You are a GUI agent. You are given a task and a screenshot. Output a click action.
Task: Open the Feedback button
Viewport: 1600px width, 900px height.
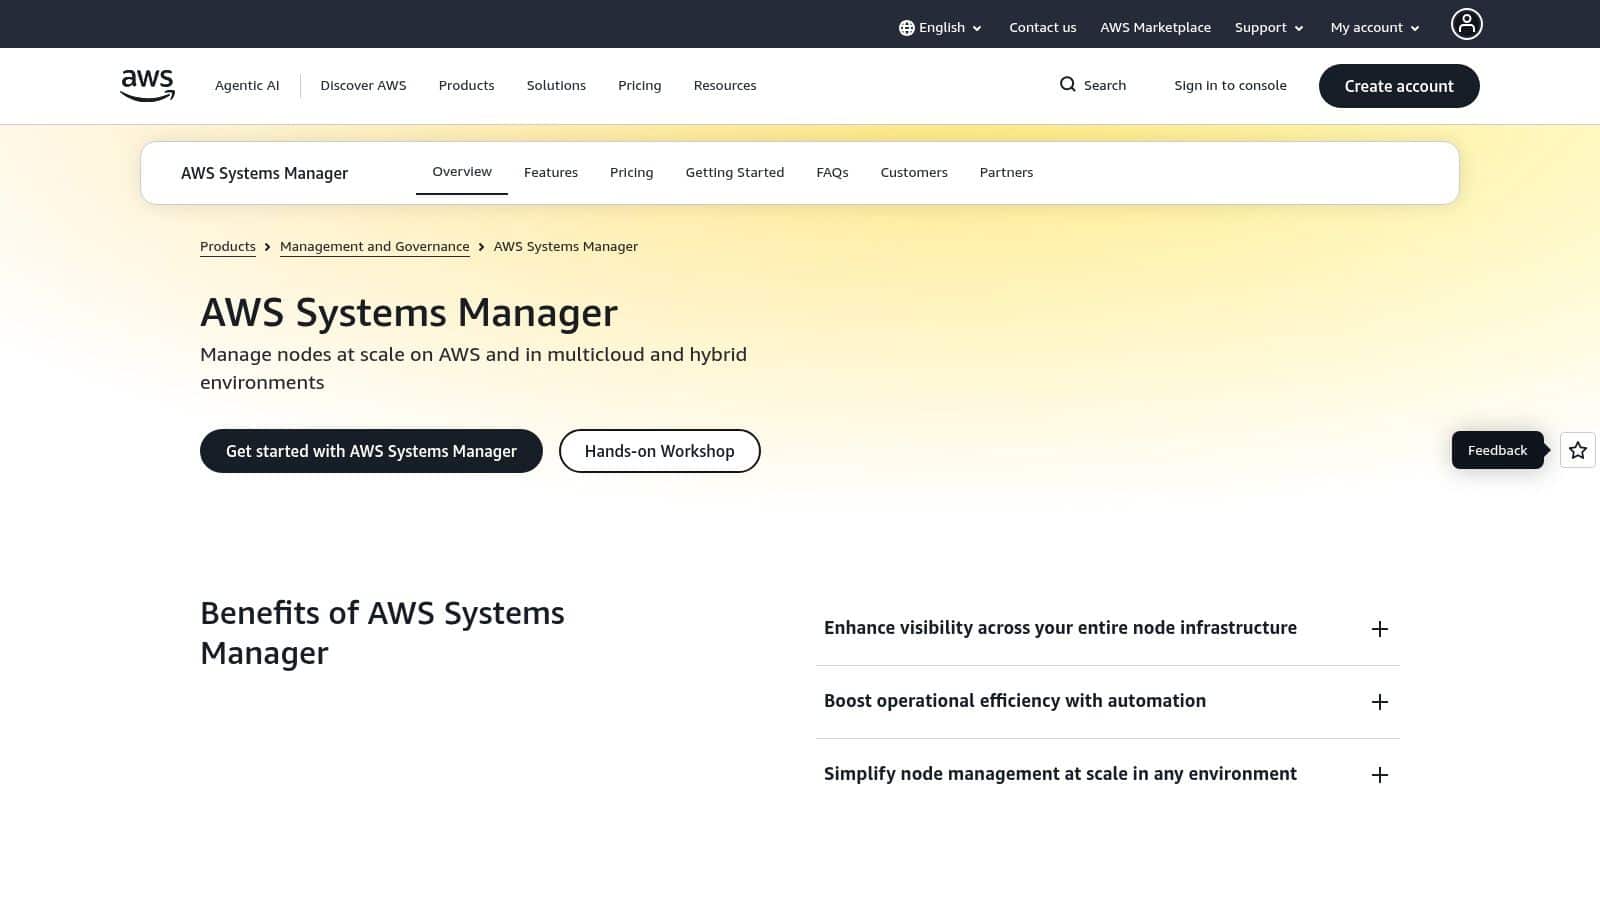[1497, 450]
